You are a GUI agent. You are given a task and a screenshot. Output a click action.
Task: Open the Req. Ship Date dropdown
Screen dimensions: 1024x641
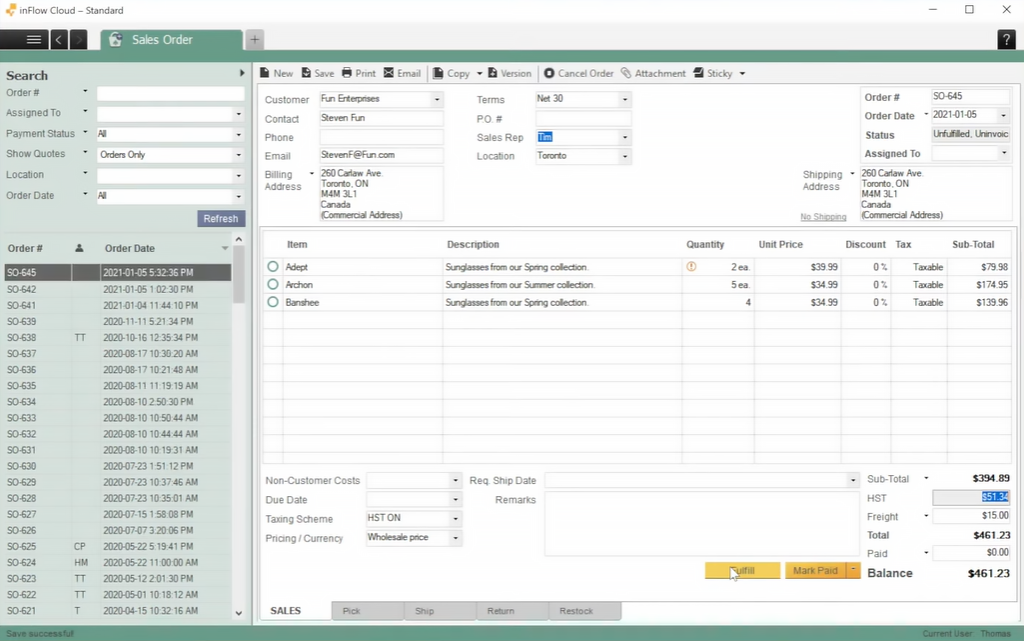[x=853, y=480]
